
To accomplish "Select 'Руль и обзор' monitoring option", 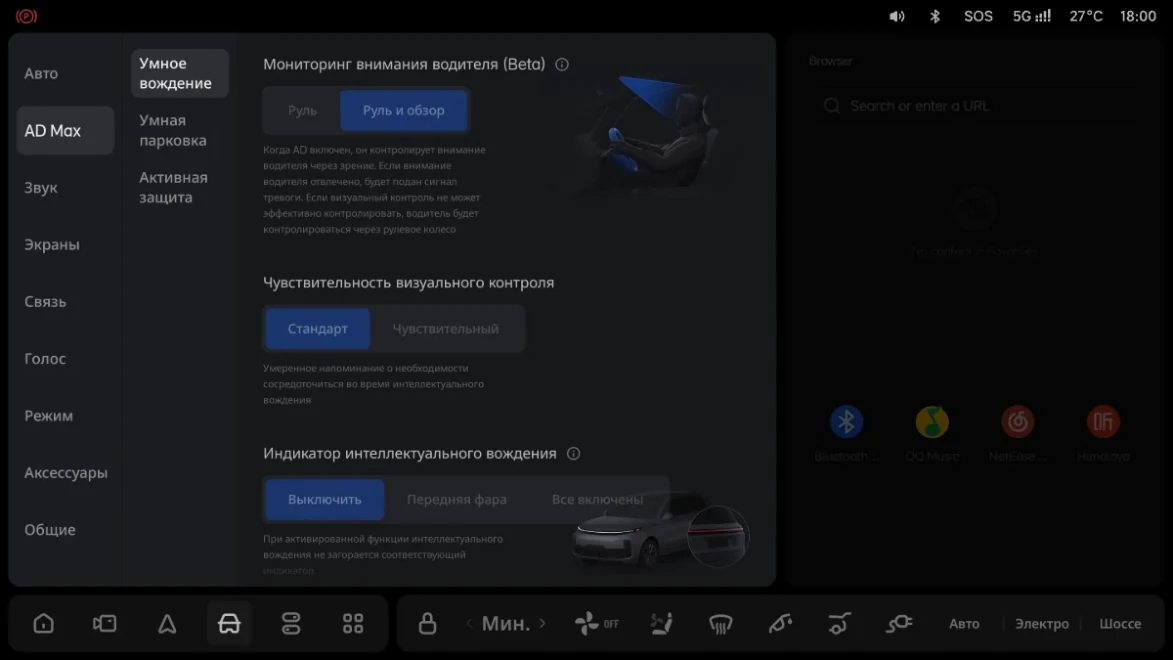I will [x=404, y=110].
